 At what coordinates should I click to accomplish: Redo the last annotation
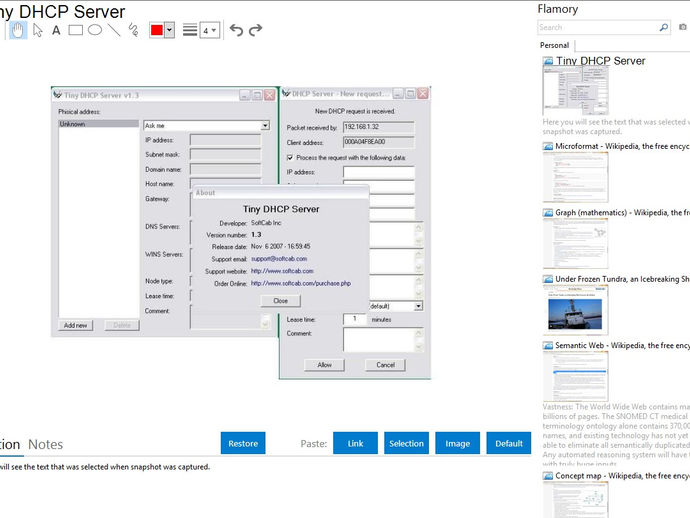coord(255,30)
